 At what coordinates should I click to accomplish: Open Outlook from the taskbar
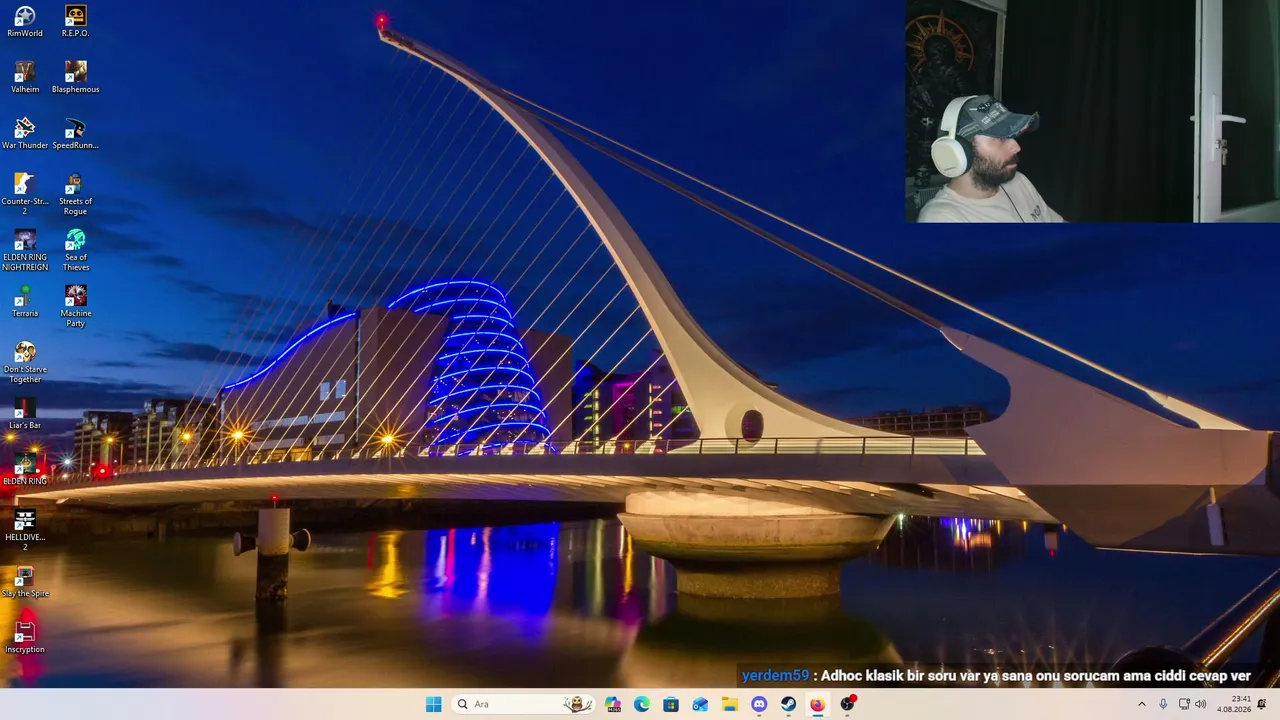[700, 704]
